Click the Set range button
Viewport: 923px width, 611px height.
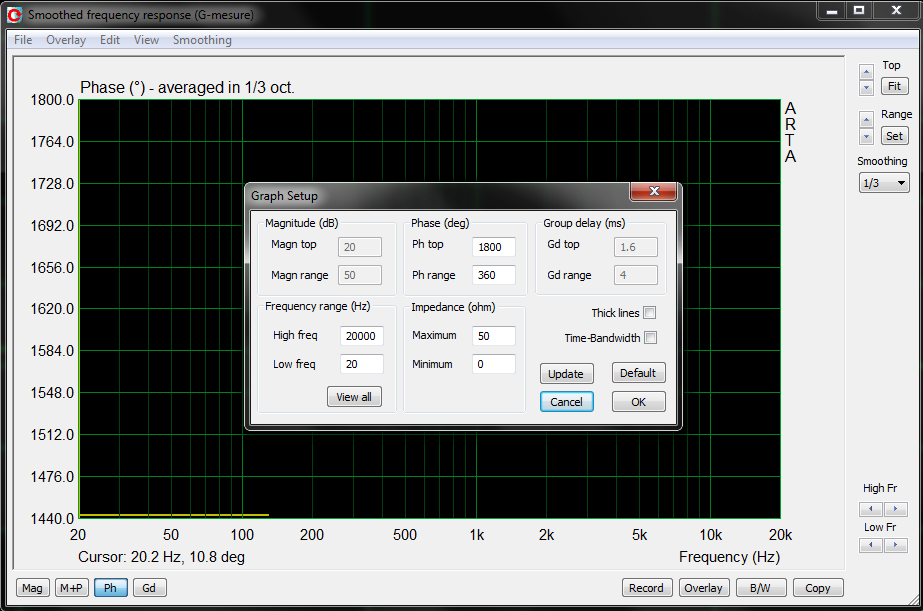pyautogui.click(x=894, y=136)
